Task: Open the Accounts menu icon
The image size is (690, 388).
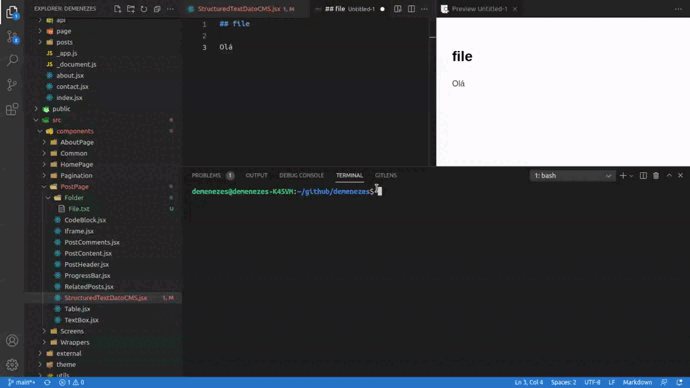Action: point(12,340)
